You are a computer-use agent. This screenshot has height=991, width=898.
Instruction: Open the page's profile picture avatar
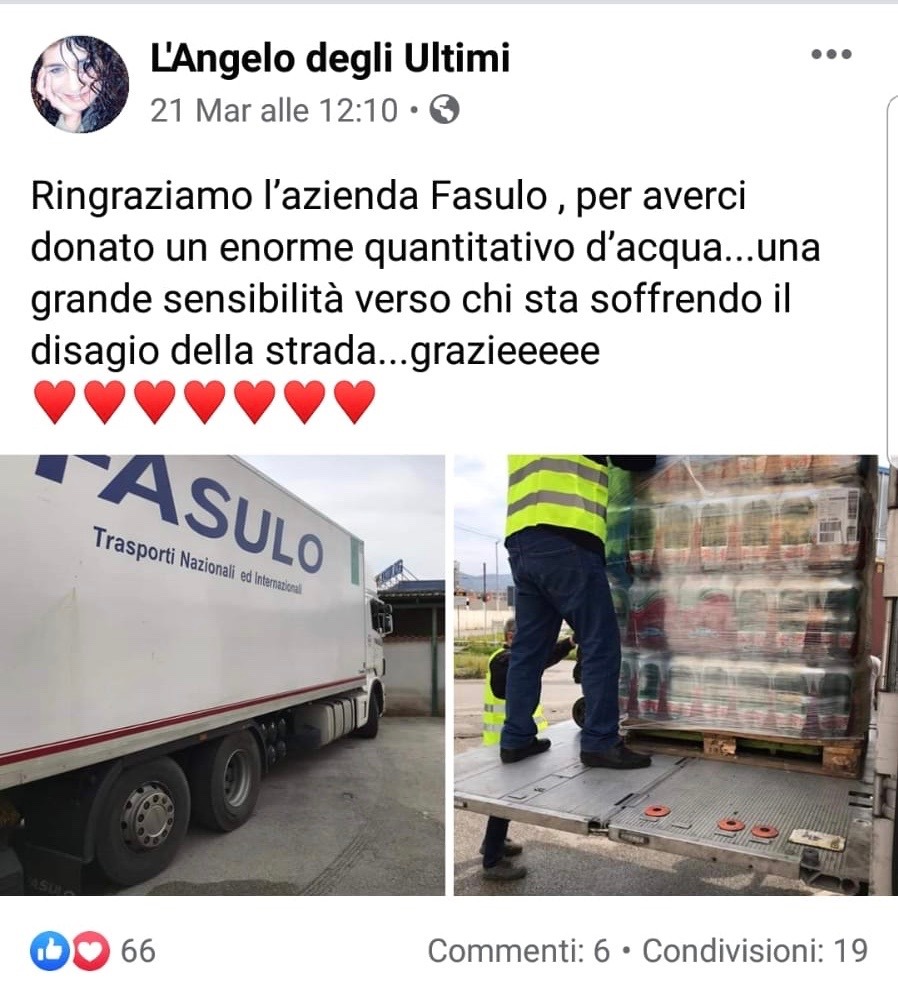(x=80, y=84)
